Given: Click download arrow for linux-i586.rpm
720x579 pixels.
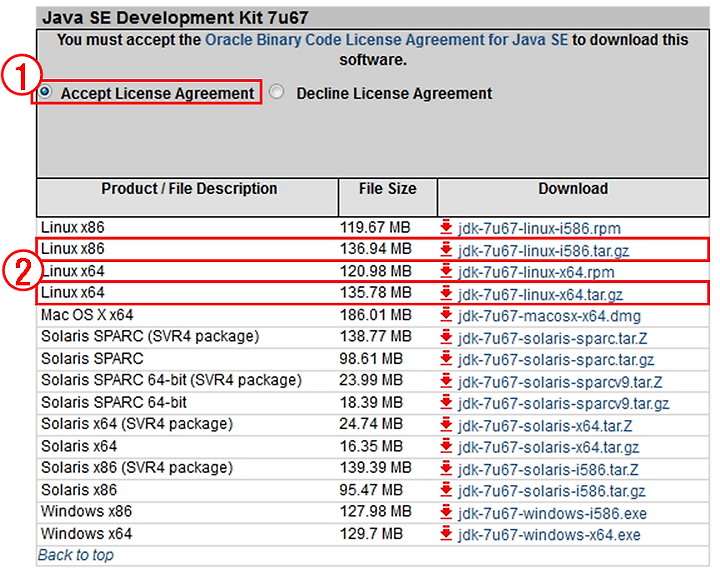Looking at the screenshot, I should pyautogui.click(x=446, y=227).
